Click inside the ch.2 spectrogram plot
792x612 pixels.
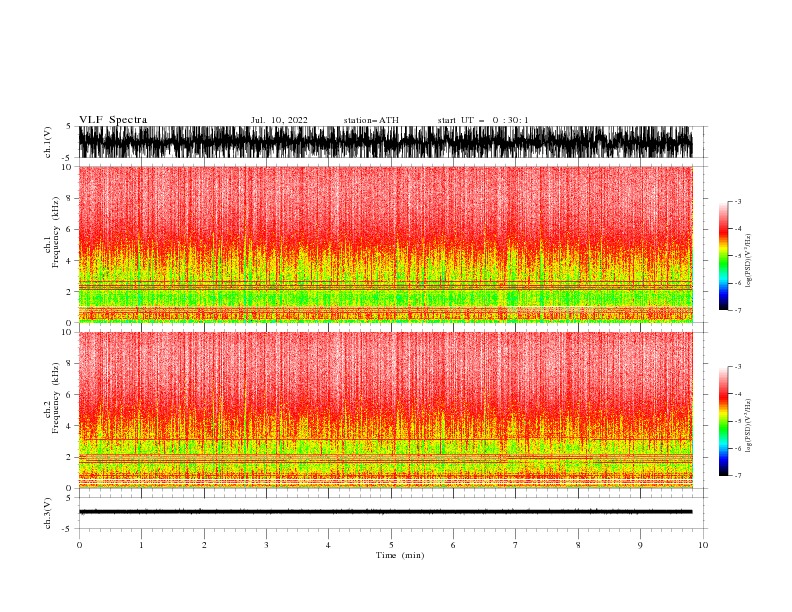pos(385,410)
